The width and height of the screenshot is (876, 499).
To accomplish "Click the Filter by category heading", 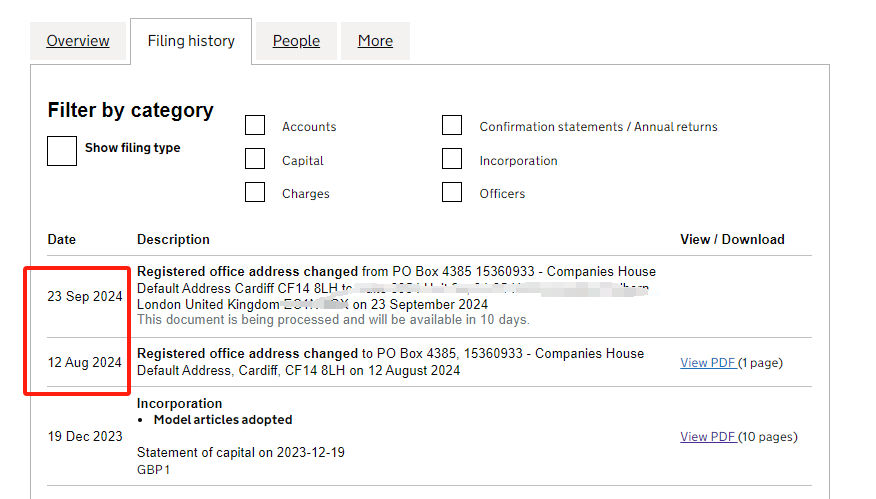I will pyautogui.click(x=130, y=110).
